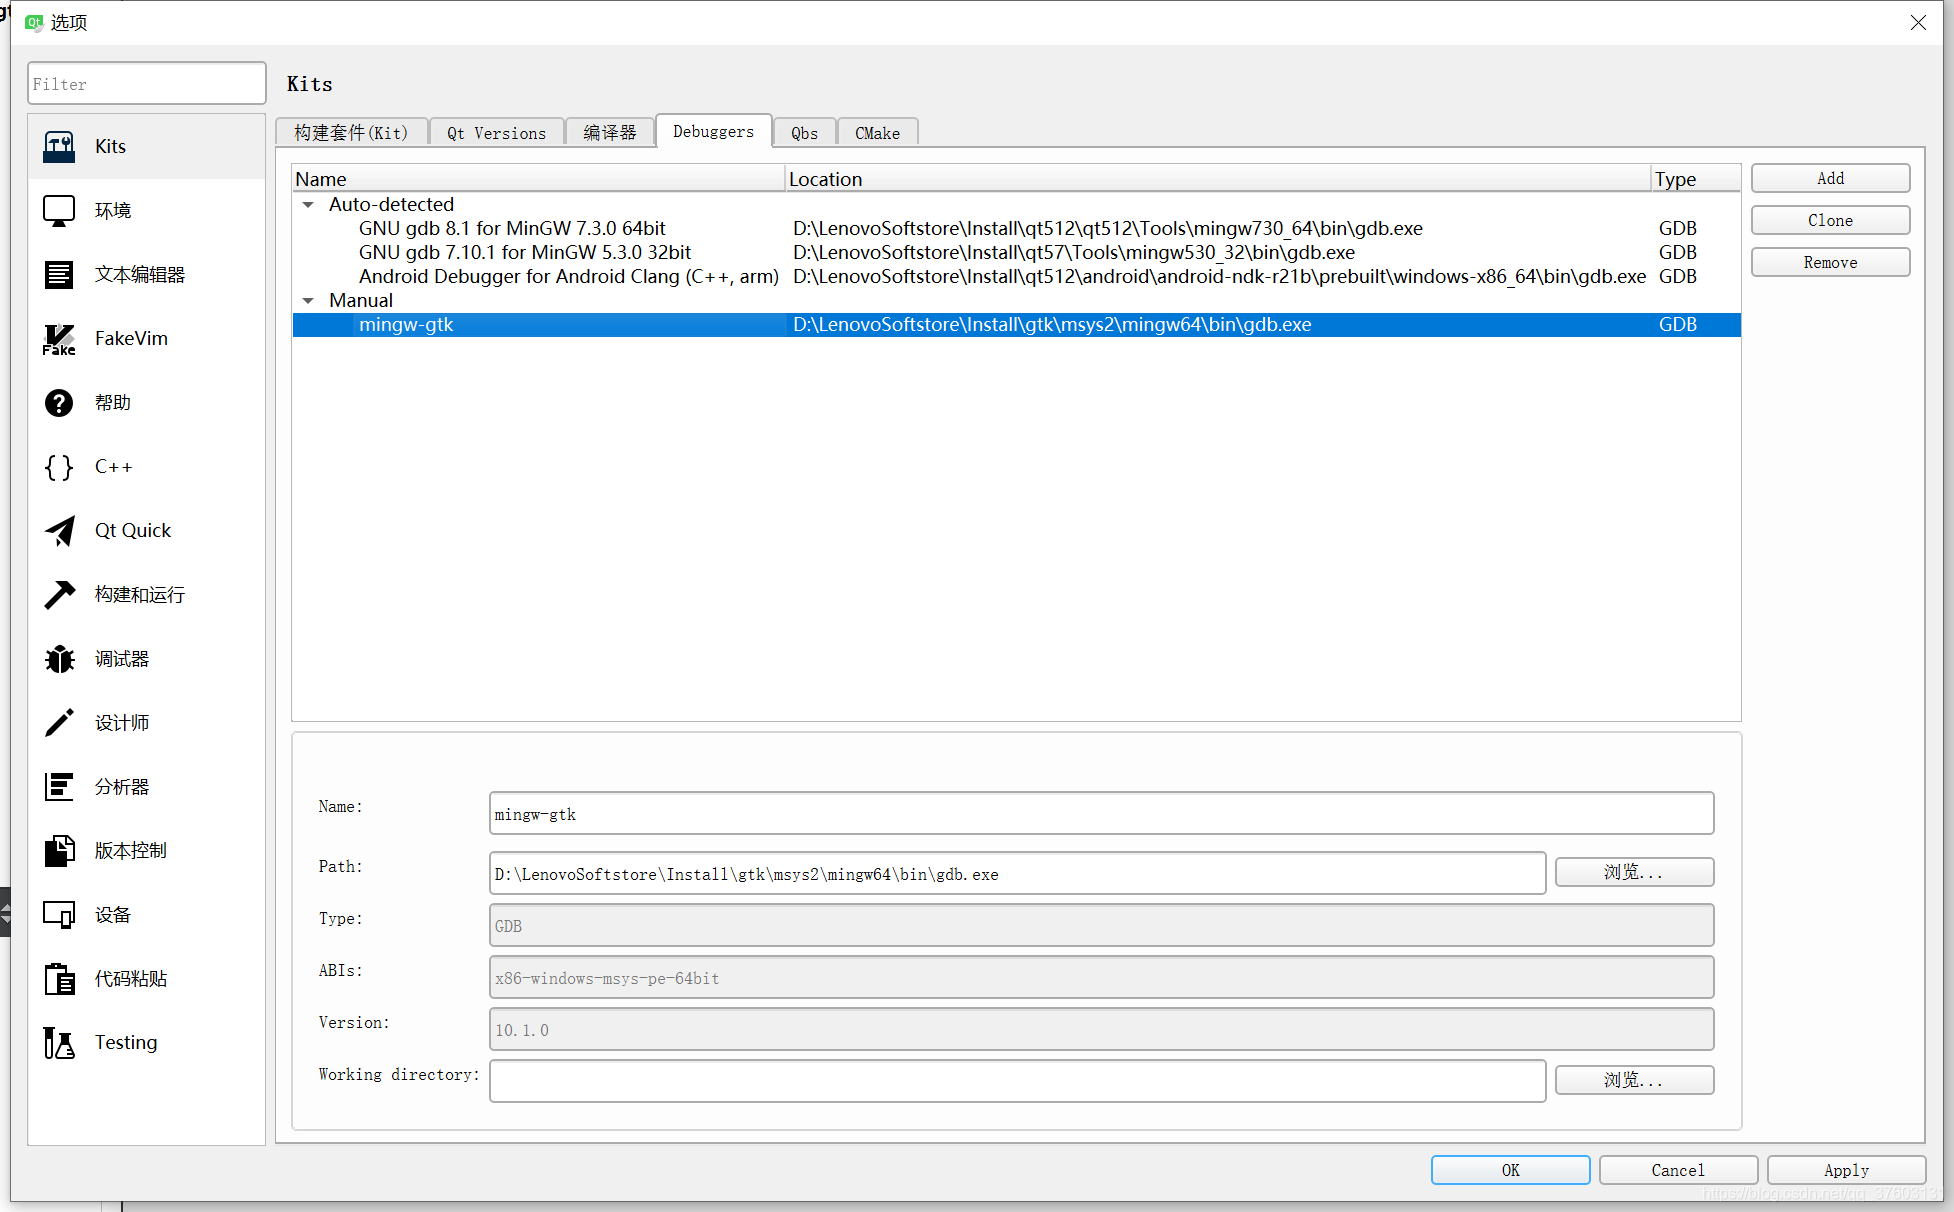Click the Version 10.1.0 field
1954x1212 pixels.
pos(1101,1029)
